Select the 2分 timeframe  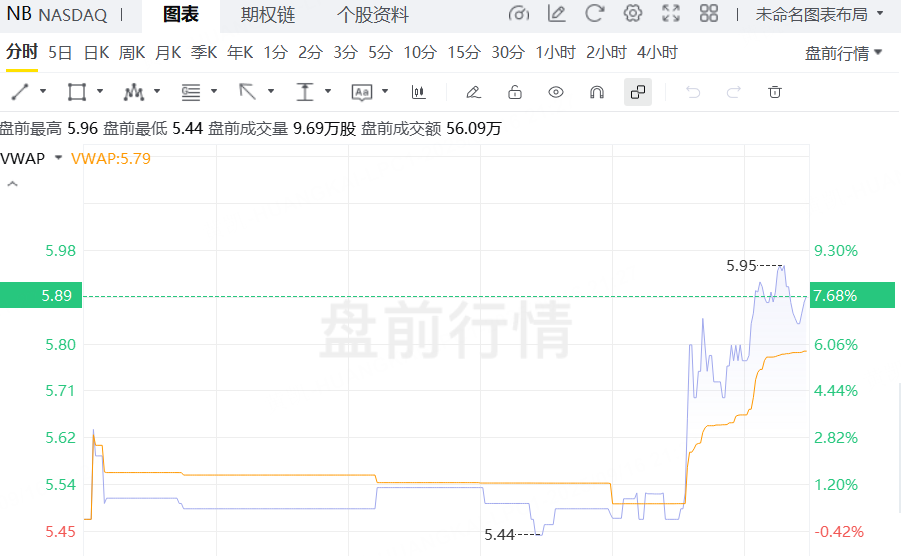310,53
